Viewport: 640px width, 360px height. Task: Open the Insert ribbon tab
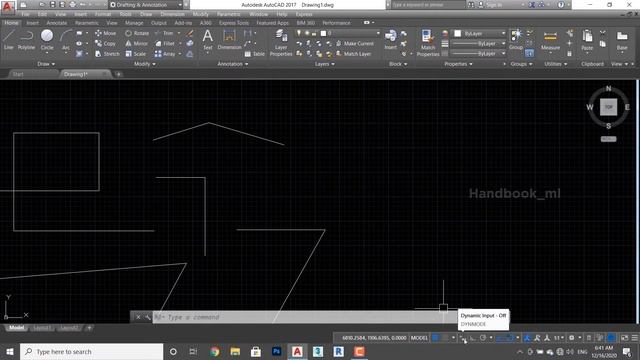tap(32, 23)
